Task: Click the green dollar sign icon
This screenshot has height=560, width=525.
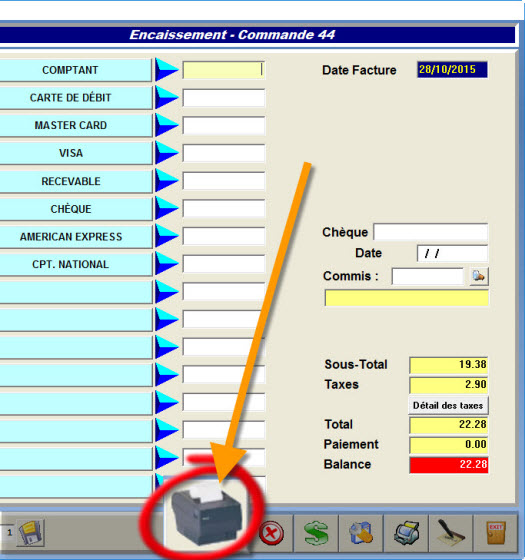Action: [x=316, y=533]
